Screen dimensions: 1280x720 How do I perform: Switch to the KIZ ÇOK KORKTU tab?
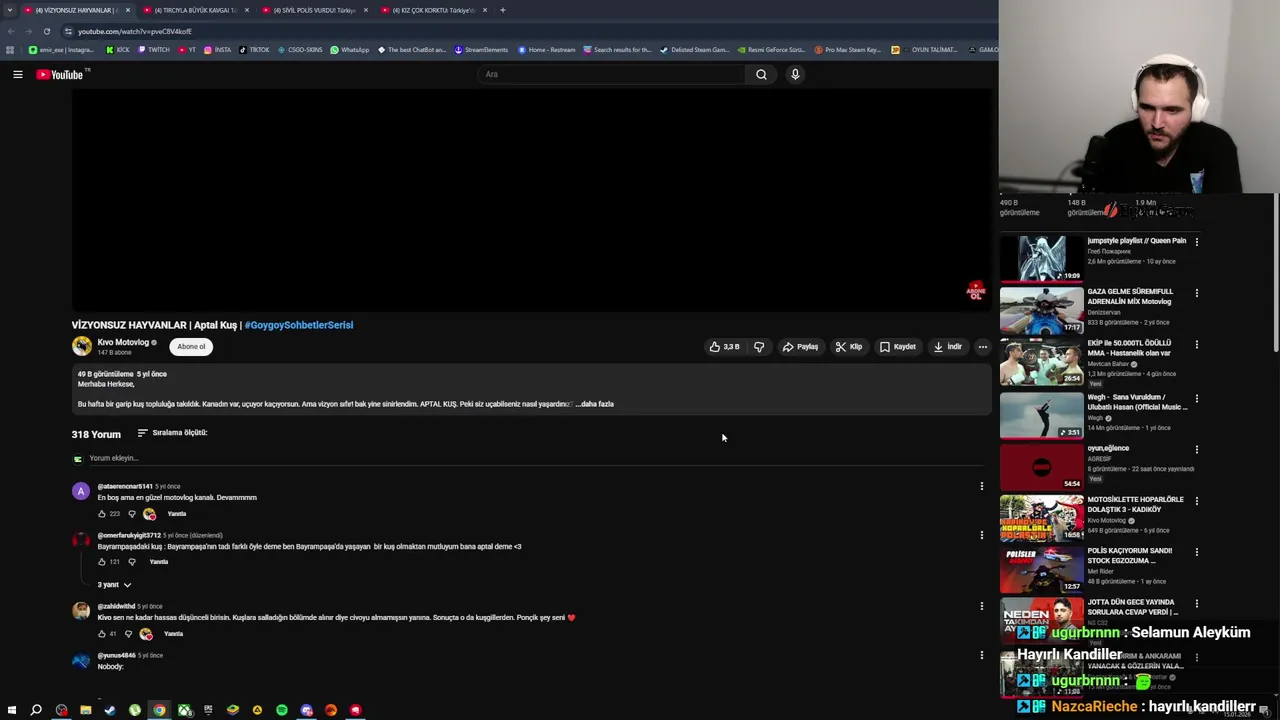tap(433, 10)
